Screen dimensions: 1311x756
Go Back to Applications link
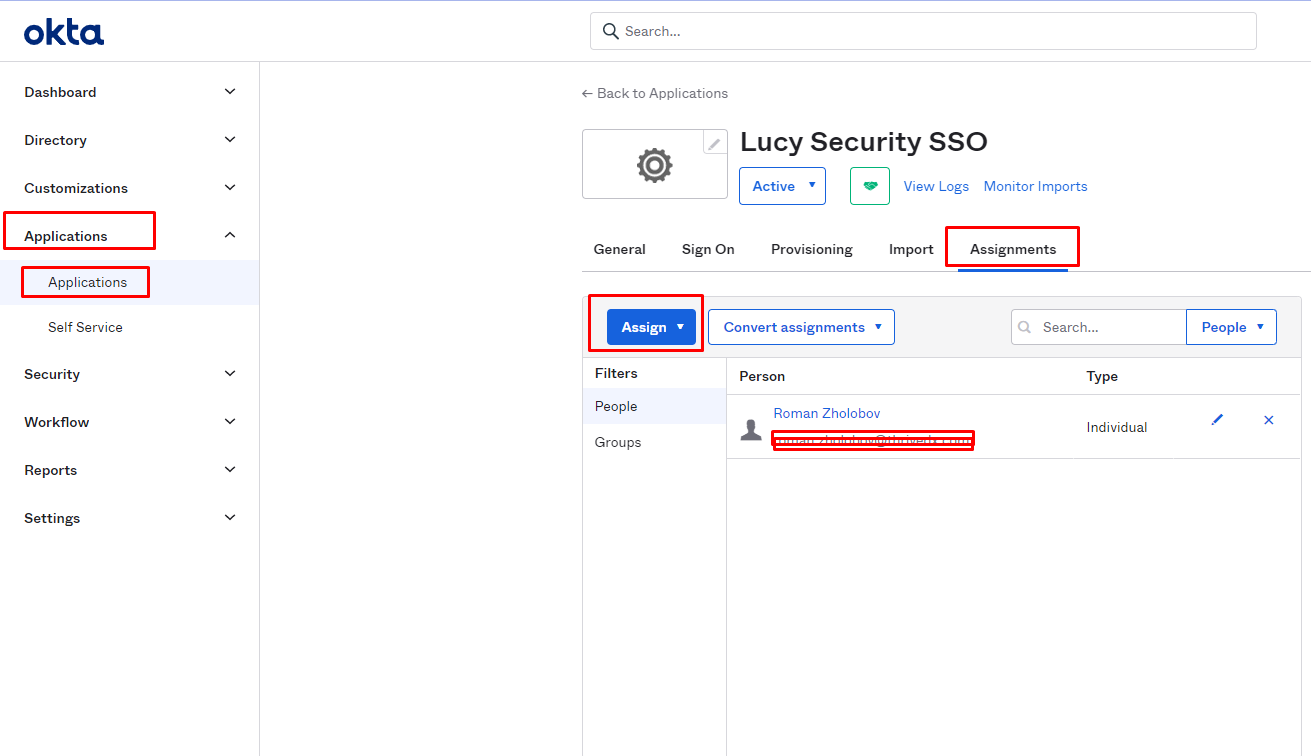point(655,93)
